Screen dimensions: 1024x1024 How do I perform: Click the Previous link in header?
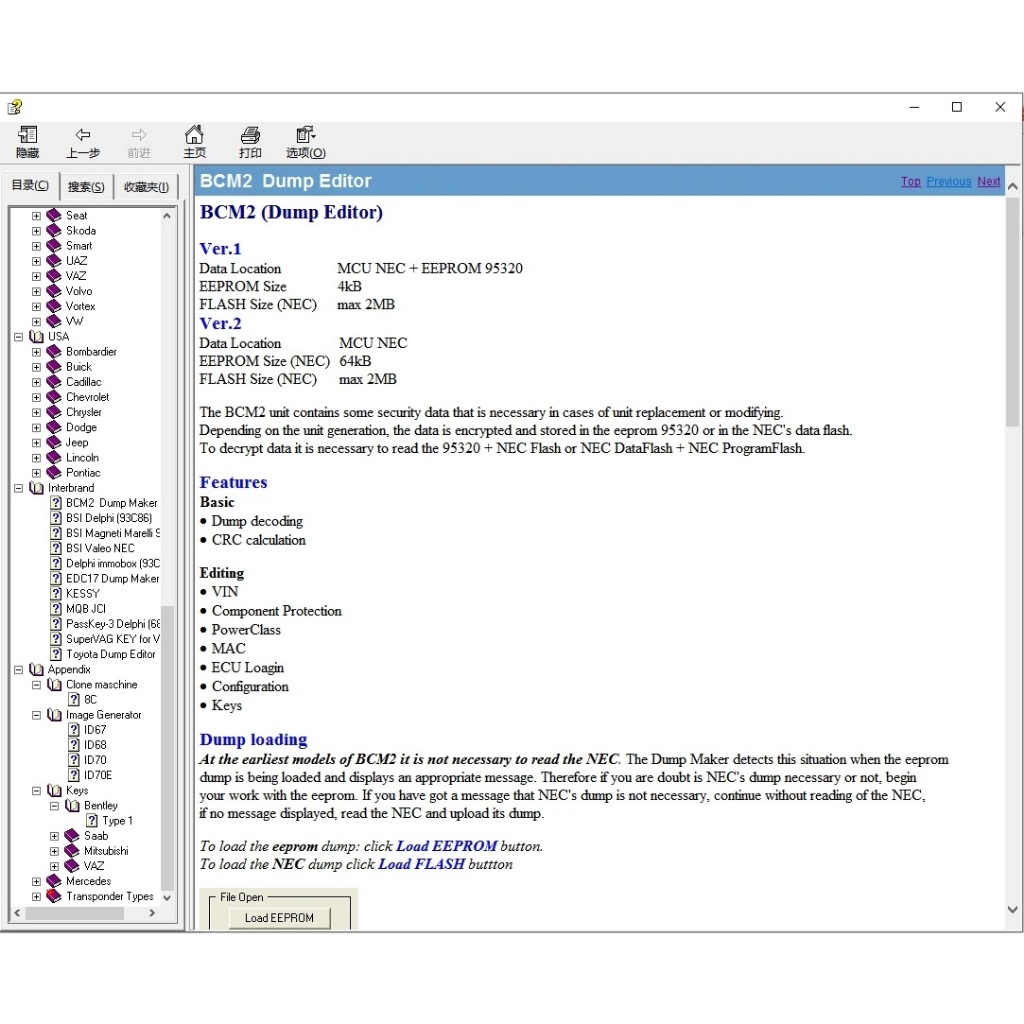pos(948,182)
